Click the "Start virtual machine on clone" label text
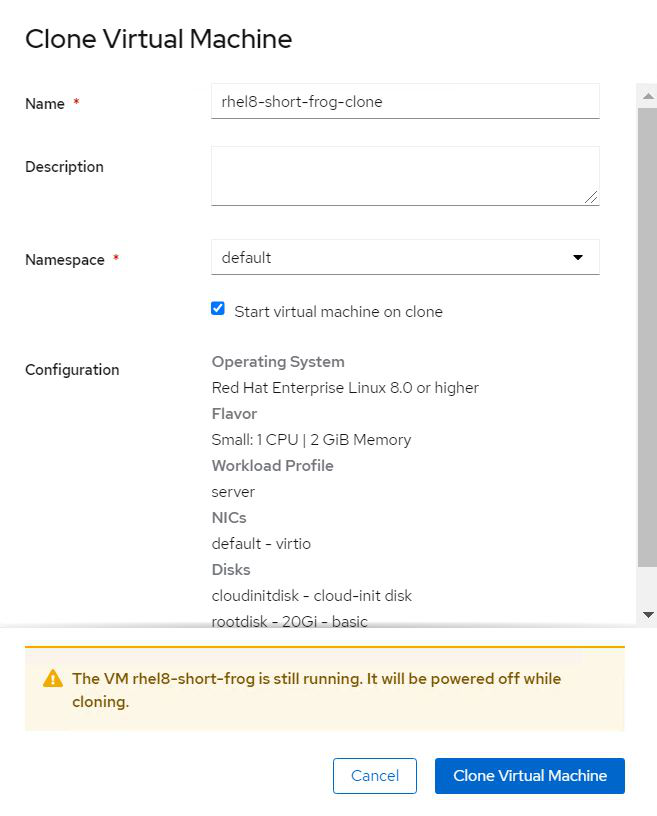Image resolution: width=657 pixels, height=816 pixels. (x=338, y=311)
